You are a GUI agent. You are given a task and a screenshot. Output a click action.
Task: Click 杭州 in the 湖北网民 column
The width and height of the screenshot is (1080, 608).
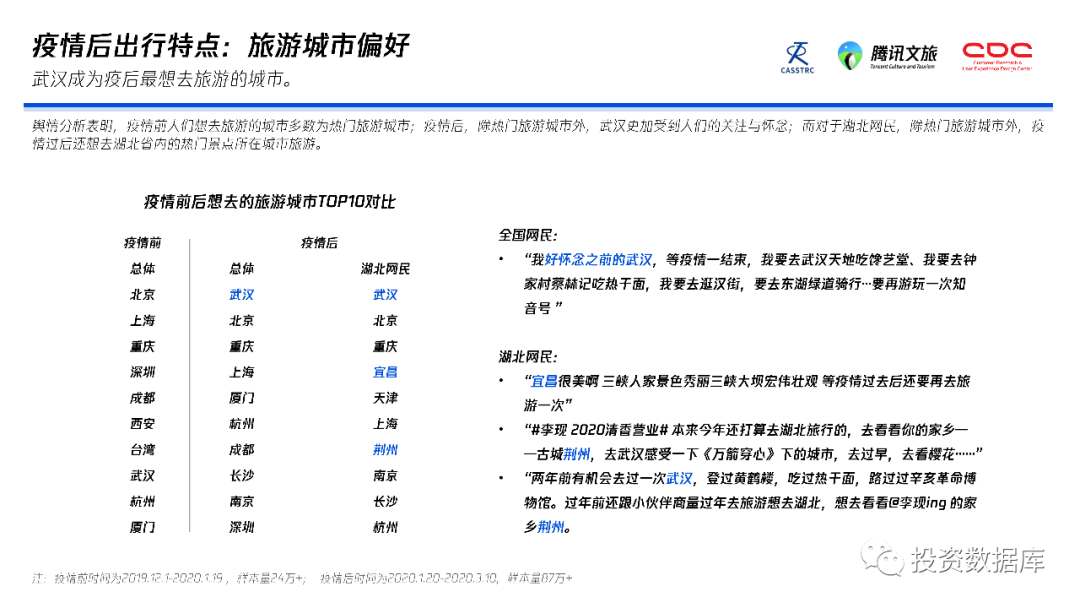(385, 527)
